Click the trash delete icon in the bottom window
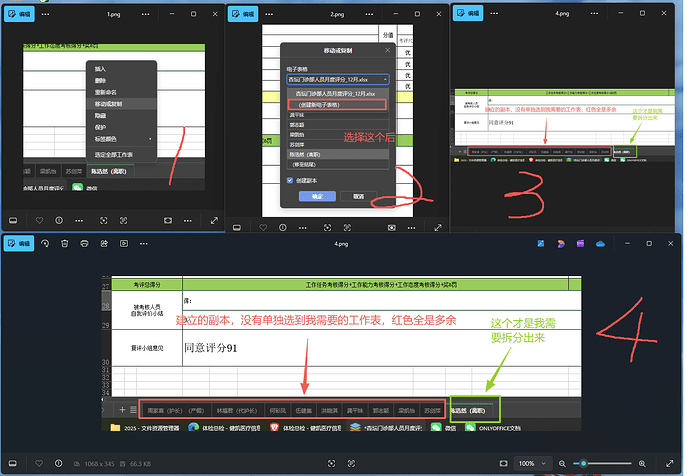The image size is (690, 476). 64,243
